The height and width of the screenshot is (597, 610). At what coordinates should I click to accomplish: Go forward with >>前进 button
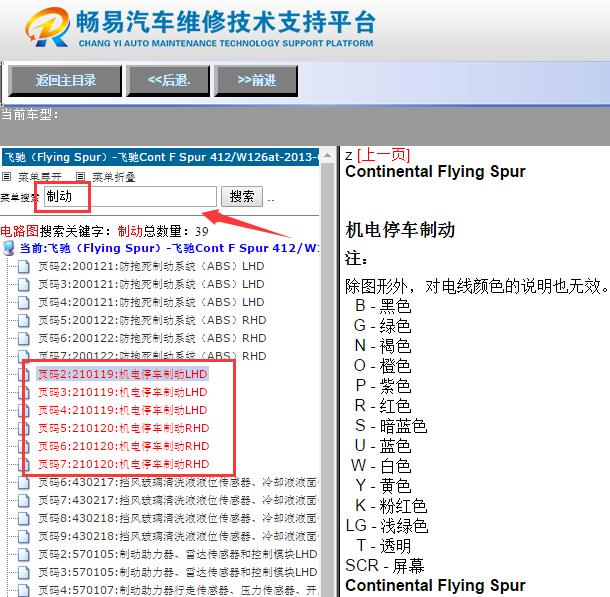click(256, 81)
